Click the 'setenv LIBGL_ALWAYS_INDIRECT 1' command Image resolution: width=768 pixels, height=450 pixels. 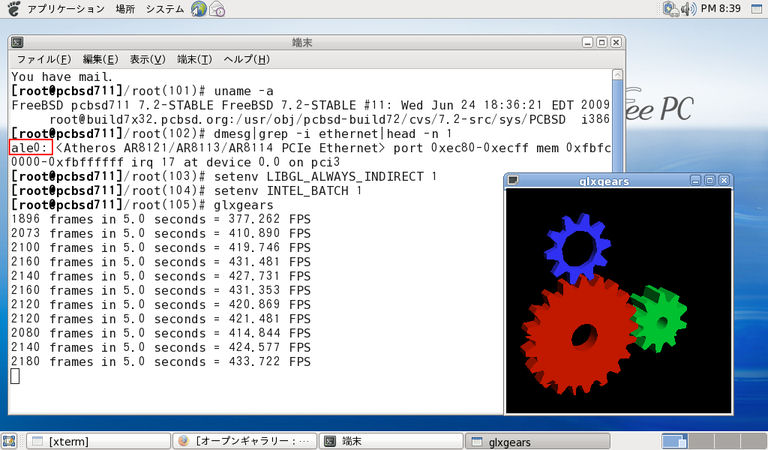(x=325, y=176)
